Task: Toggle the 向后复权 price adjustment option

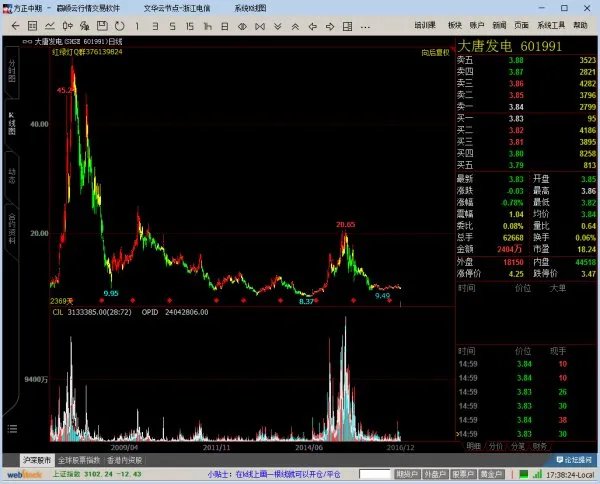Action: point(435,51)
